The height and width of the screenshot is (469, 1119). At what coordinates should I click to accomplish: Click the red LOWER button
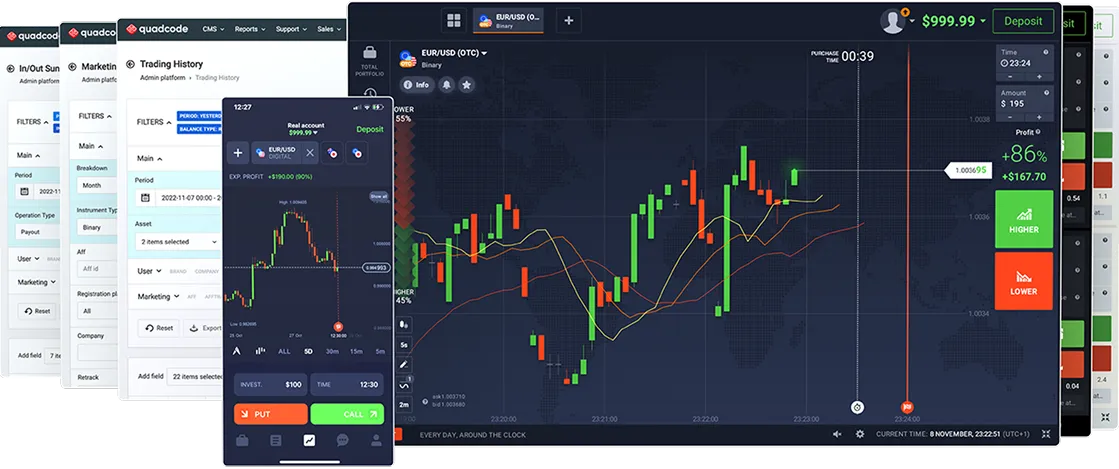click(x=1024, y=281)
